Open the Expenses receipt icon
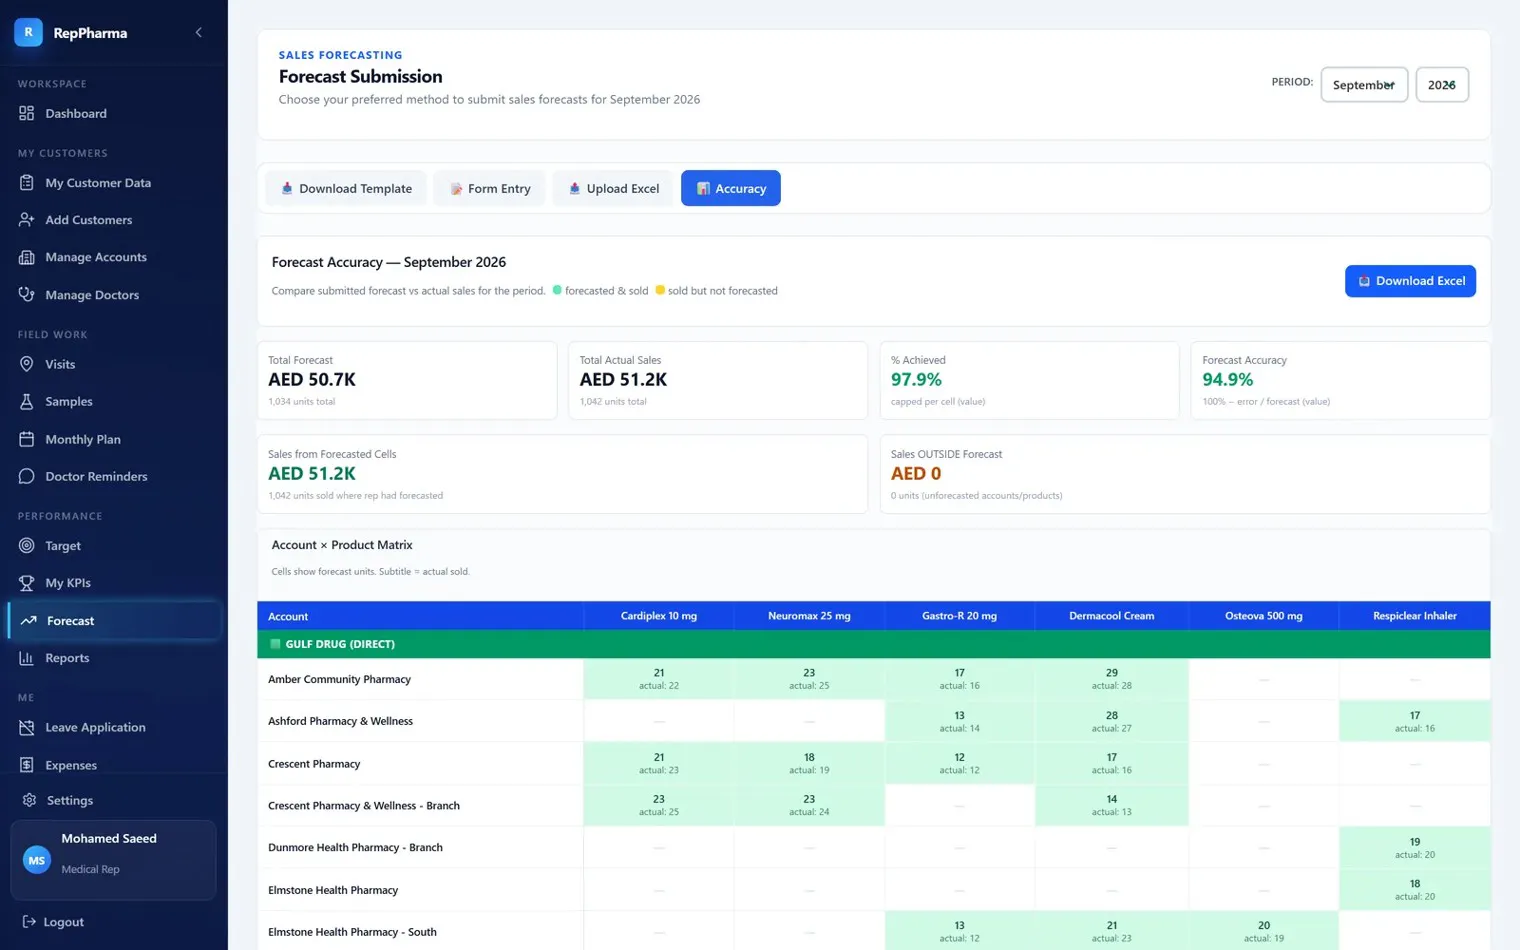1520x950 pixels. click(27, 765)
